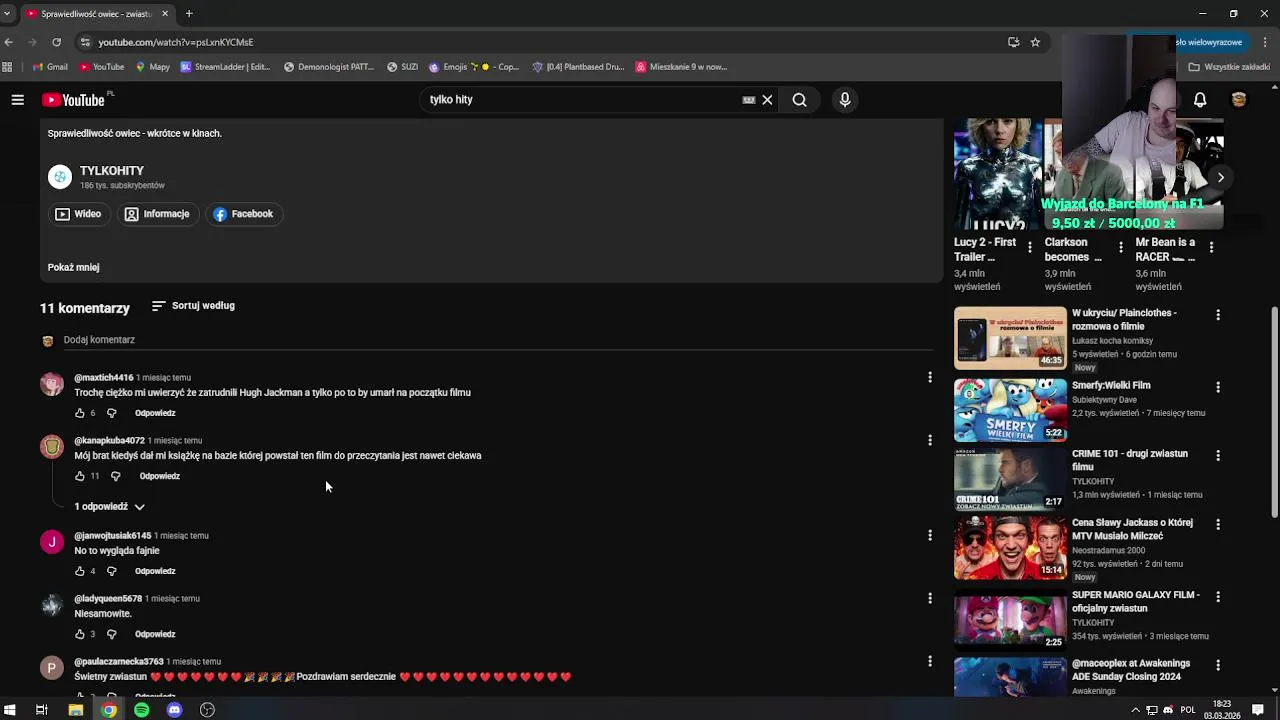Screen dimensions: 1280x720
Task: Start voice search with microphone icon
Action: pos(845,100)
